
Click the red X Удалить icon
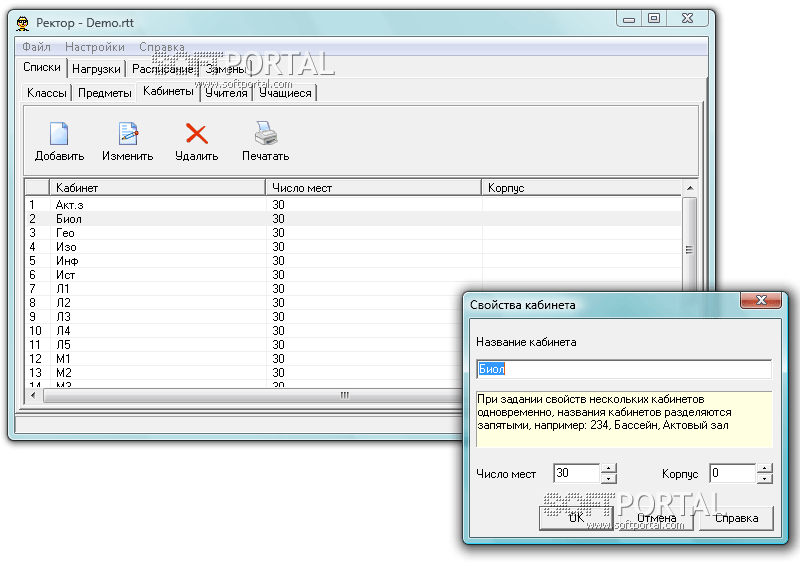(x=196, y=134)
